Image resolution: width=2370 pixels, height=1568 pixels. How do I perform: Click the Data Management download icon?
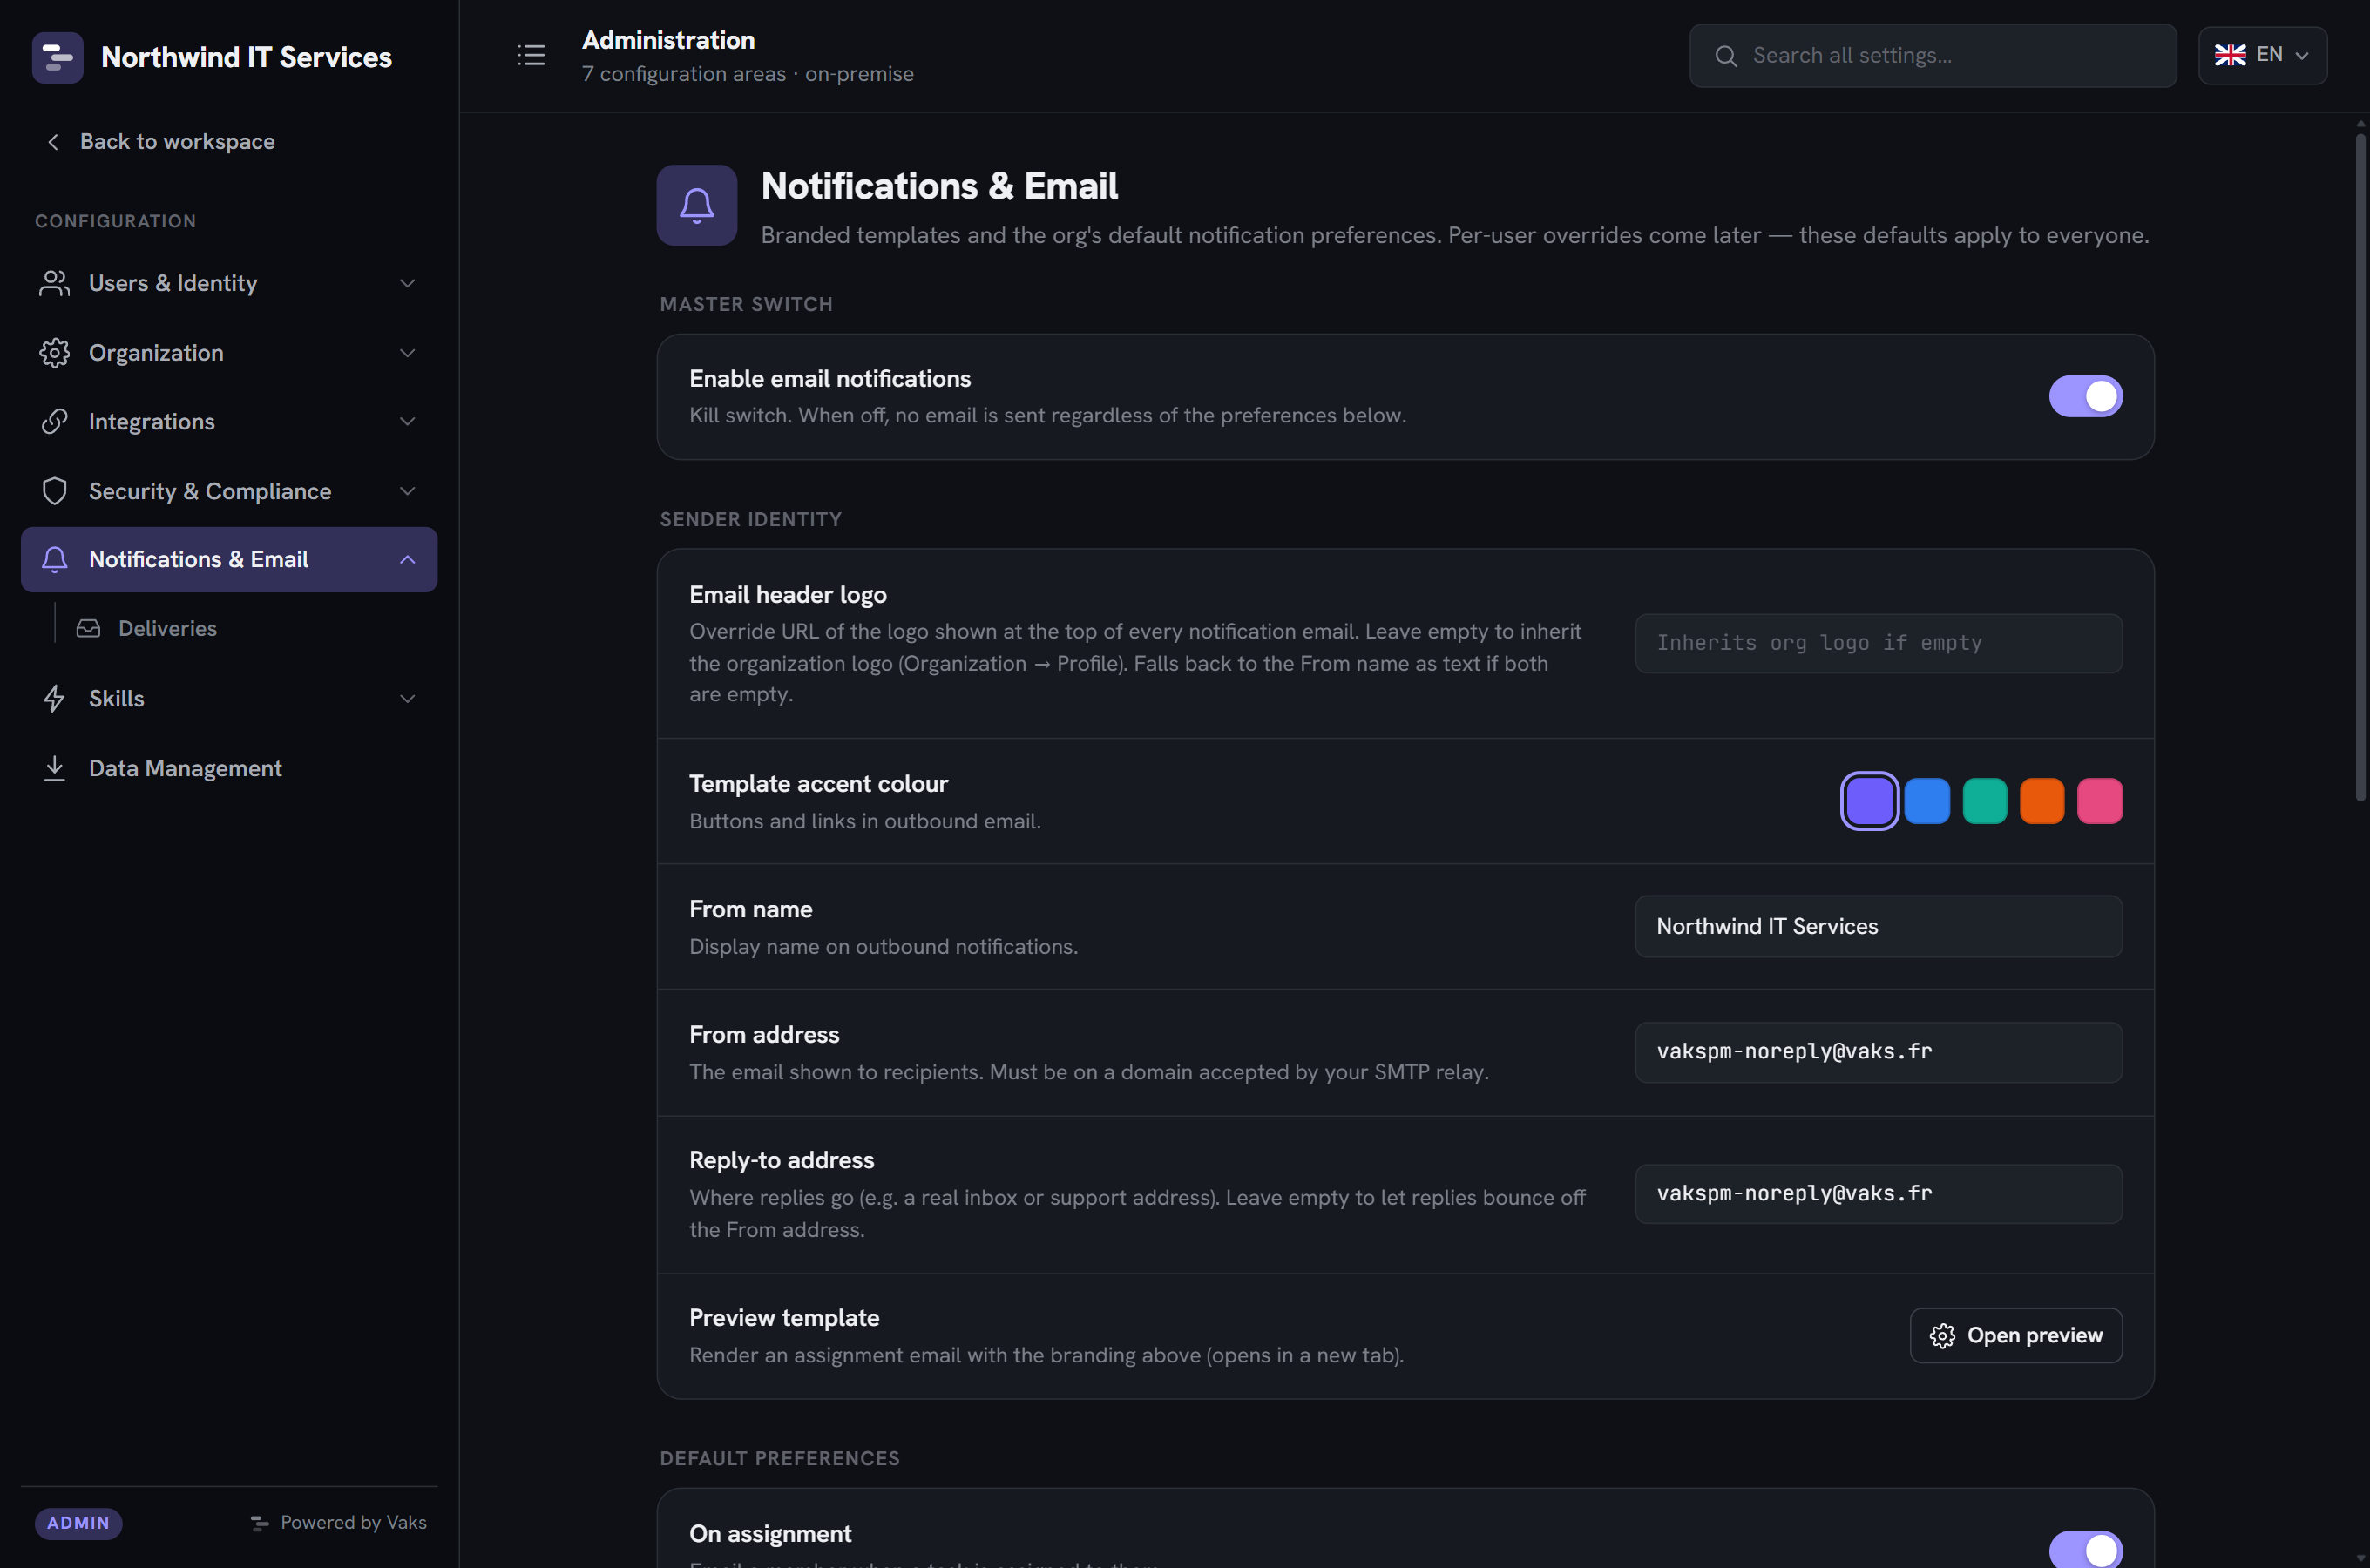pos(55,768)
